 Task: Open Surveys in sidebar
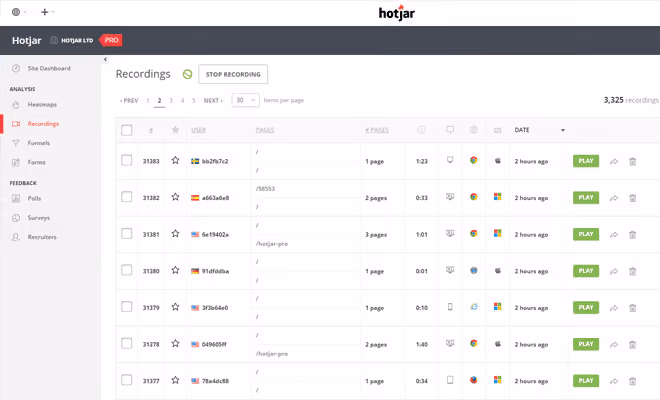coord(39,218)
